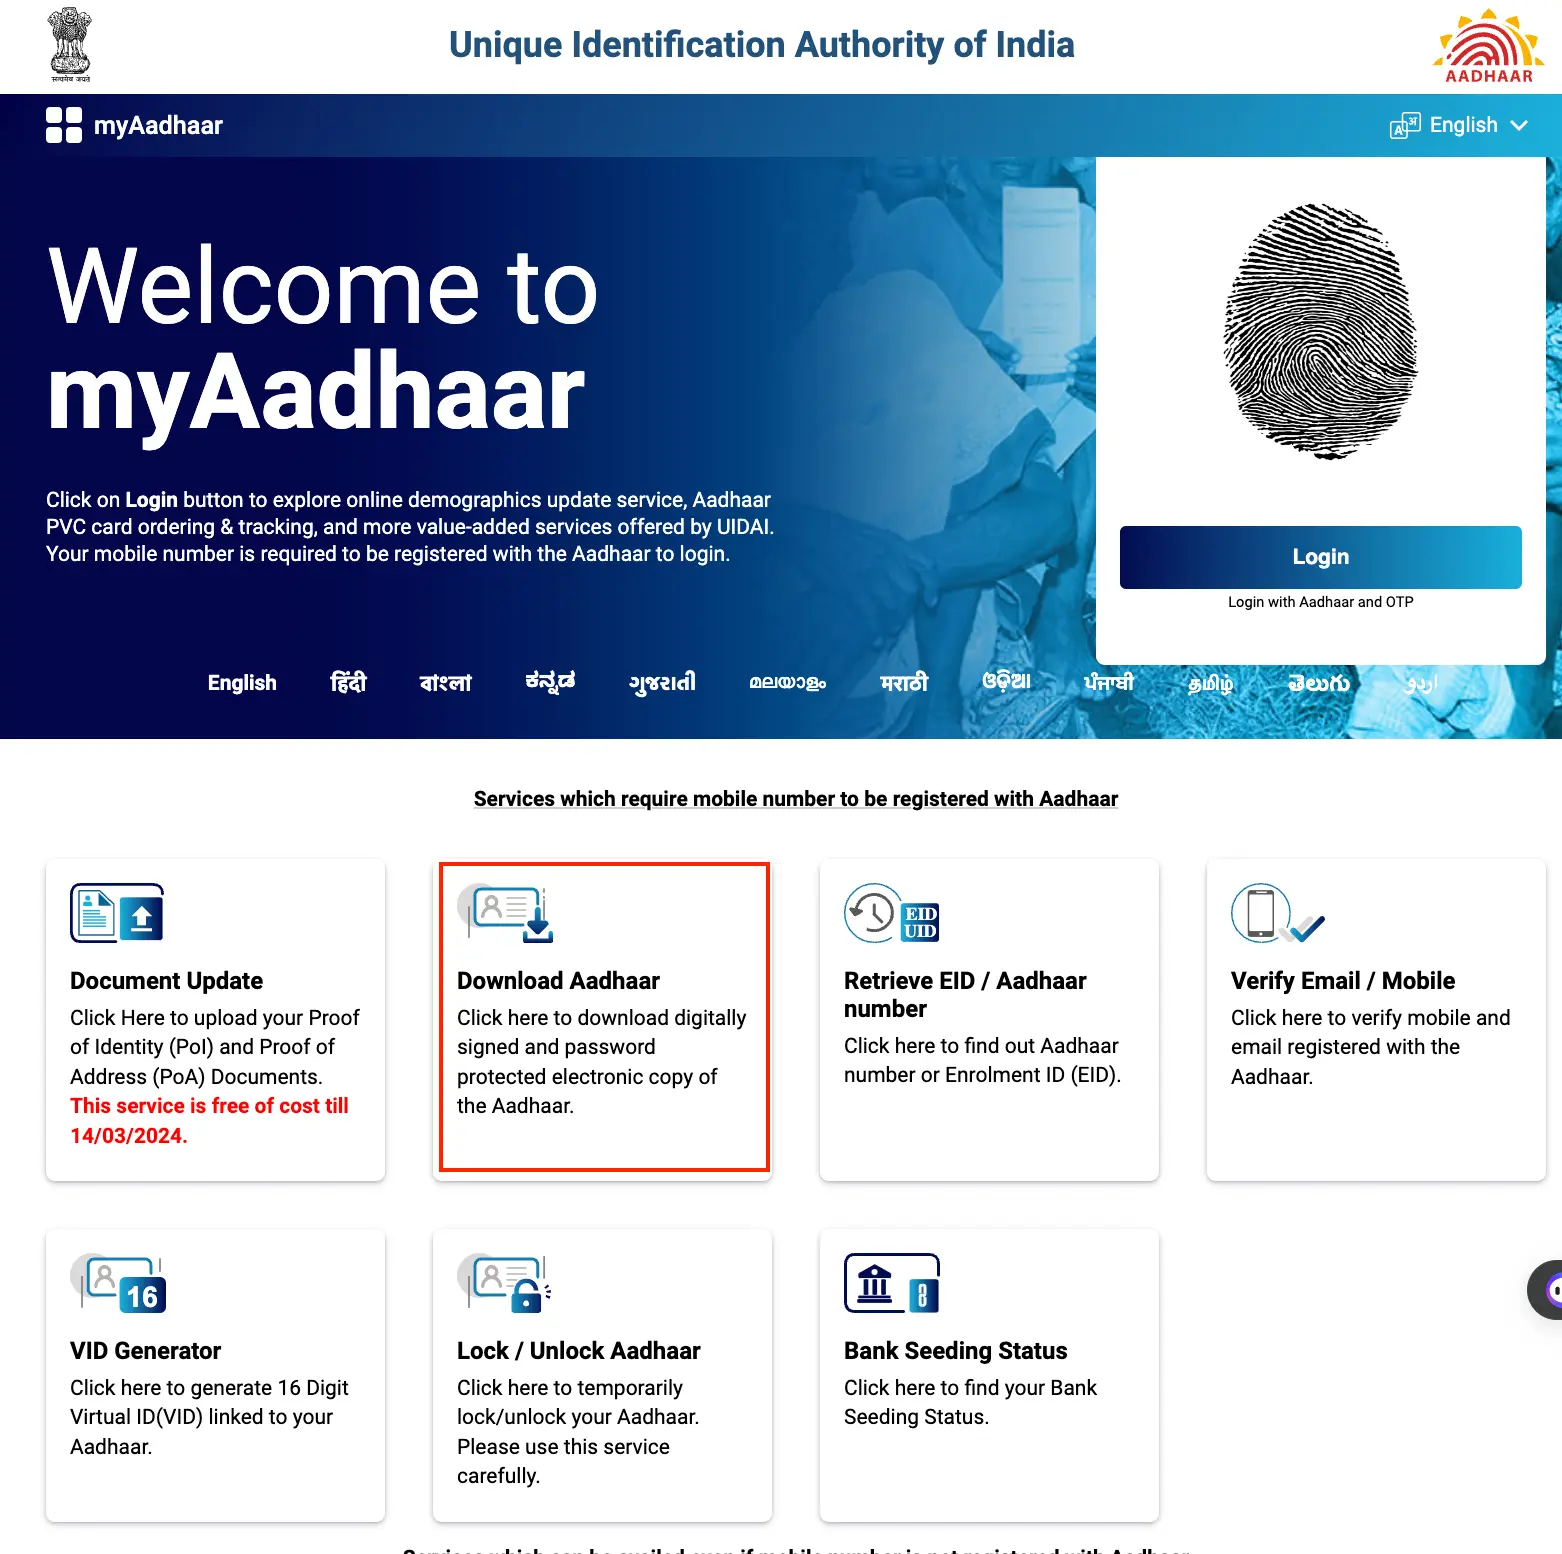The image size is (1562, 1554).
Task: Open the Lock / Unlock Aadhaar heading
Action: click(578, 1351)
